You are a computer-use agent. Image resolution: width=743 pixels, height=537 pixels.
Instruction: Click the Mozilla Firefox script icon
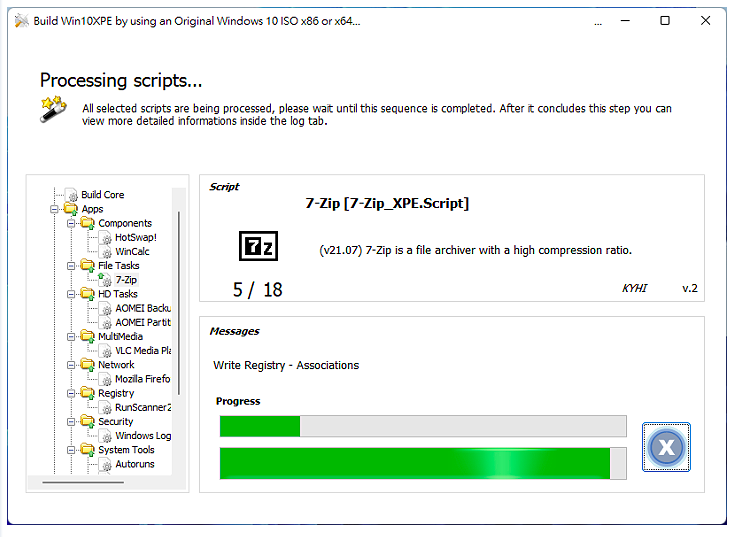(x=106, y=380)
